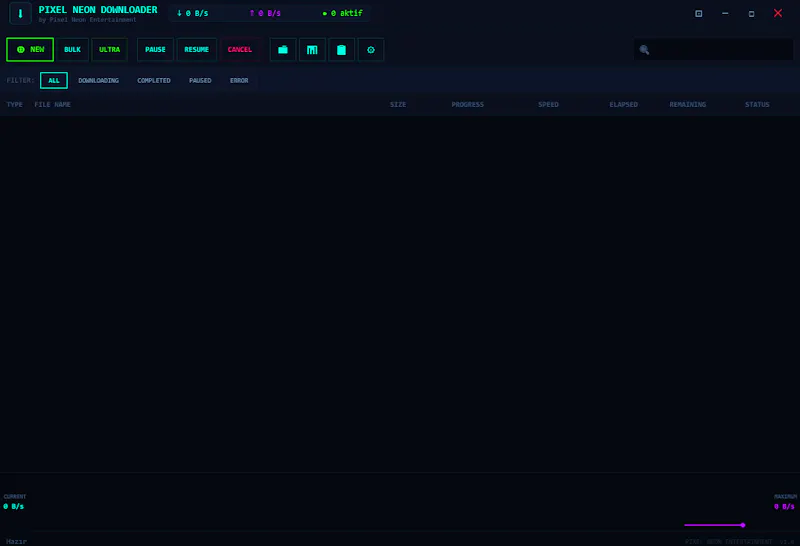800x546 pixels.
Task: Click the purple speed slider handle
Action: click(743, 525)
